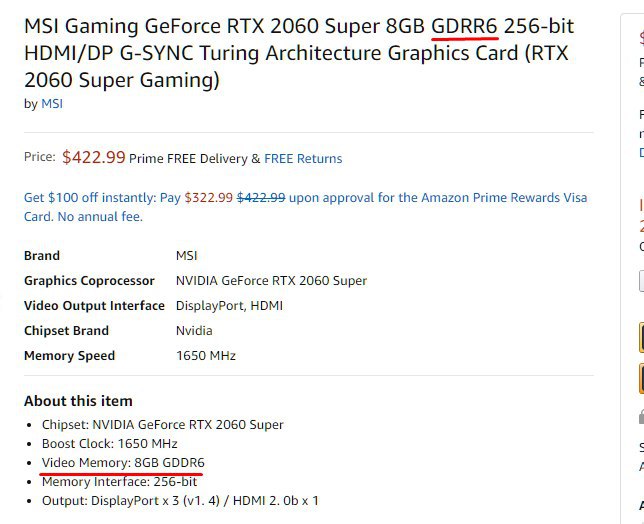Click the Chipset Brand Nvidia value
Screen dimensions: 644x524
(x=194, y=331)
